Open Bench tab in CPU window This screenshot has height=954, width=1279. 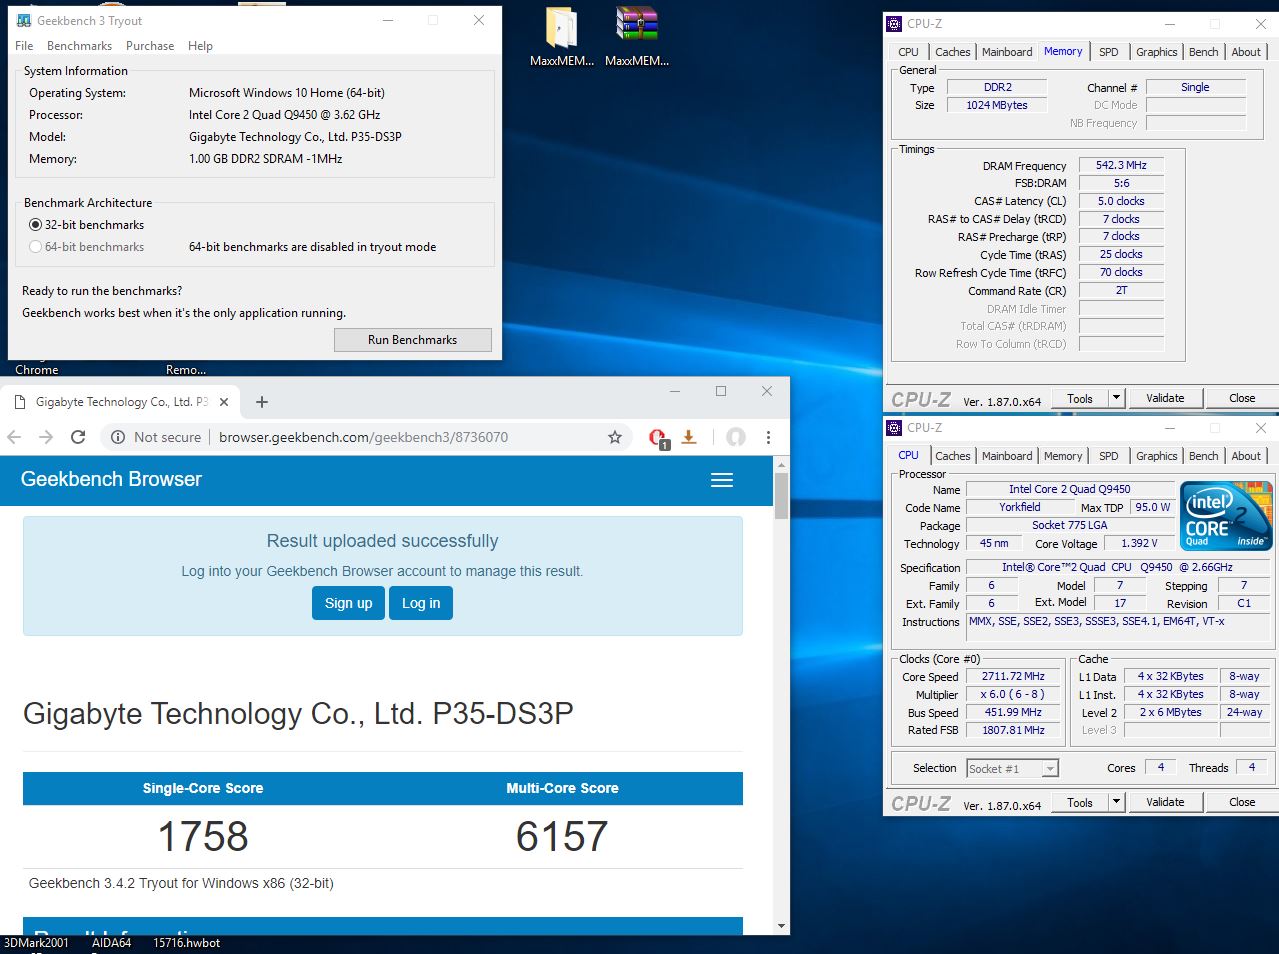click(1203, 456)
